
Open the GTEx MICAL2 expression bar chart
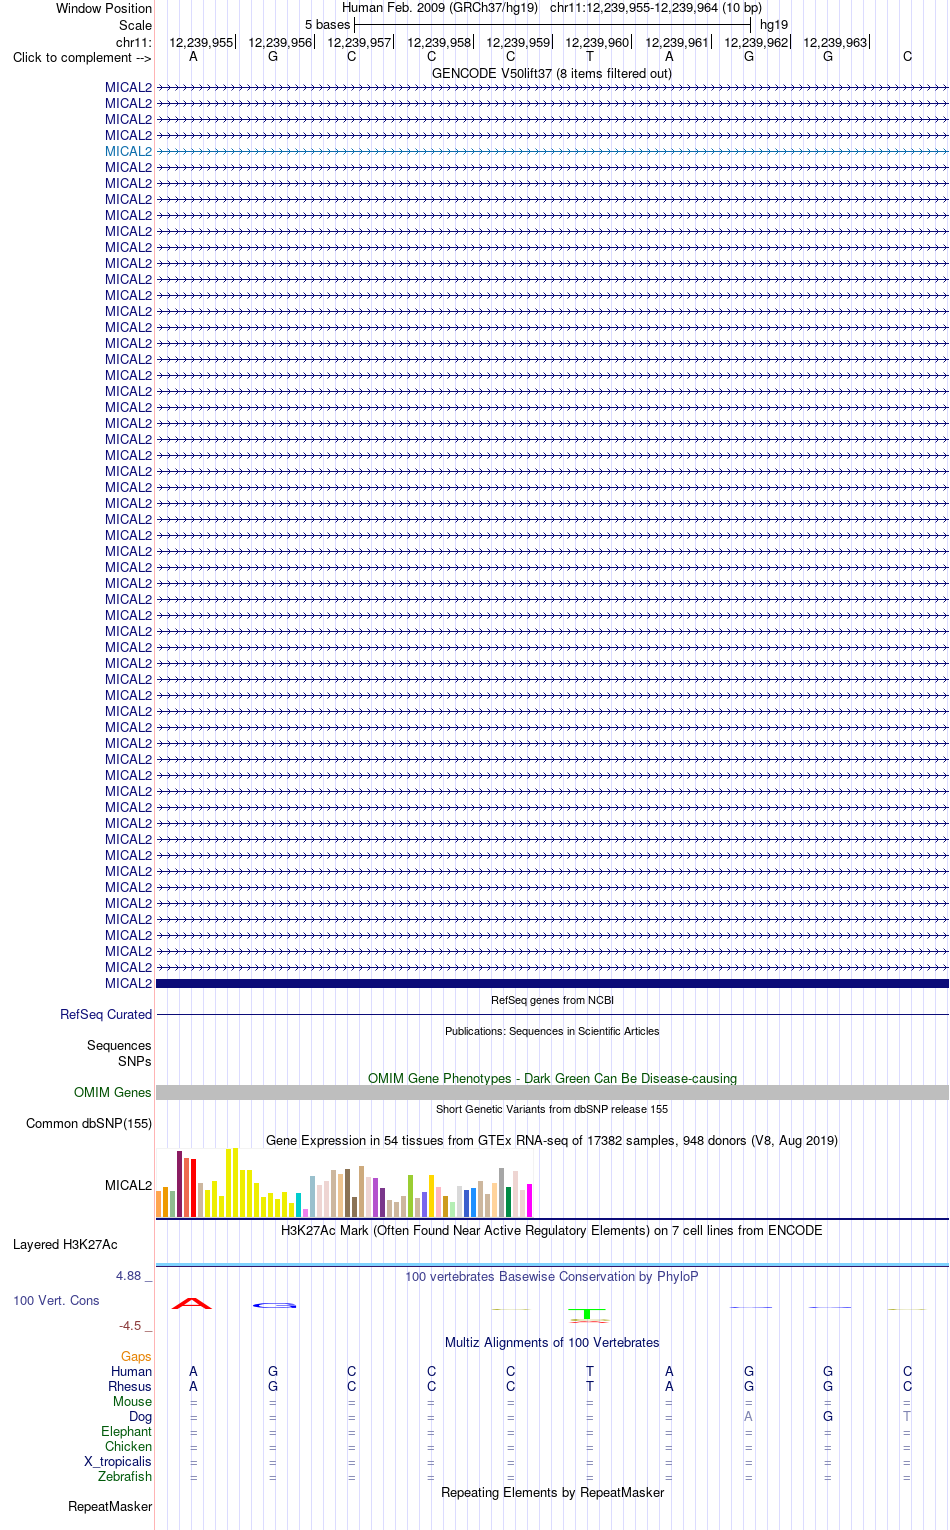point(345,1183)
